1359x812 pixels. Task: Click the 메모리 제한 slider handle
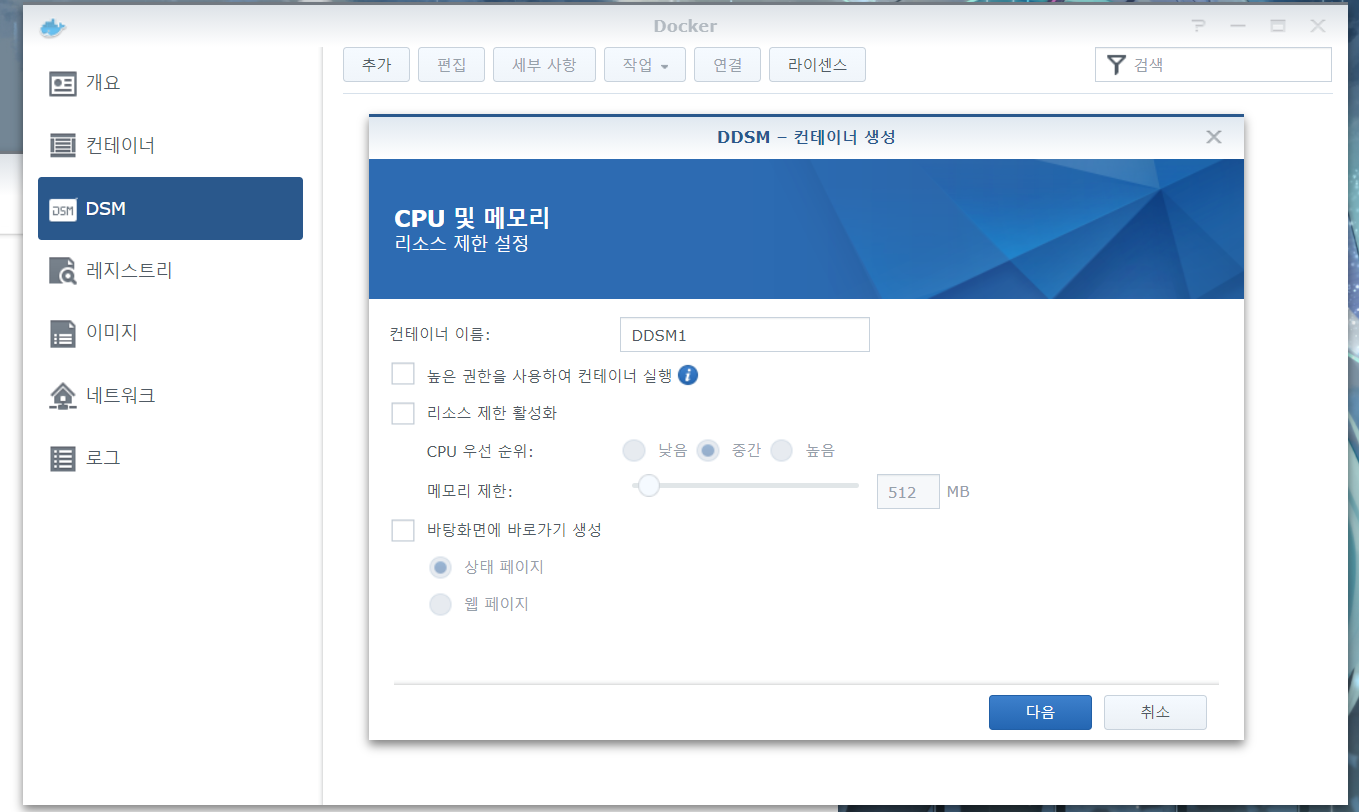[649, 486]
